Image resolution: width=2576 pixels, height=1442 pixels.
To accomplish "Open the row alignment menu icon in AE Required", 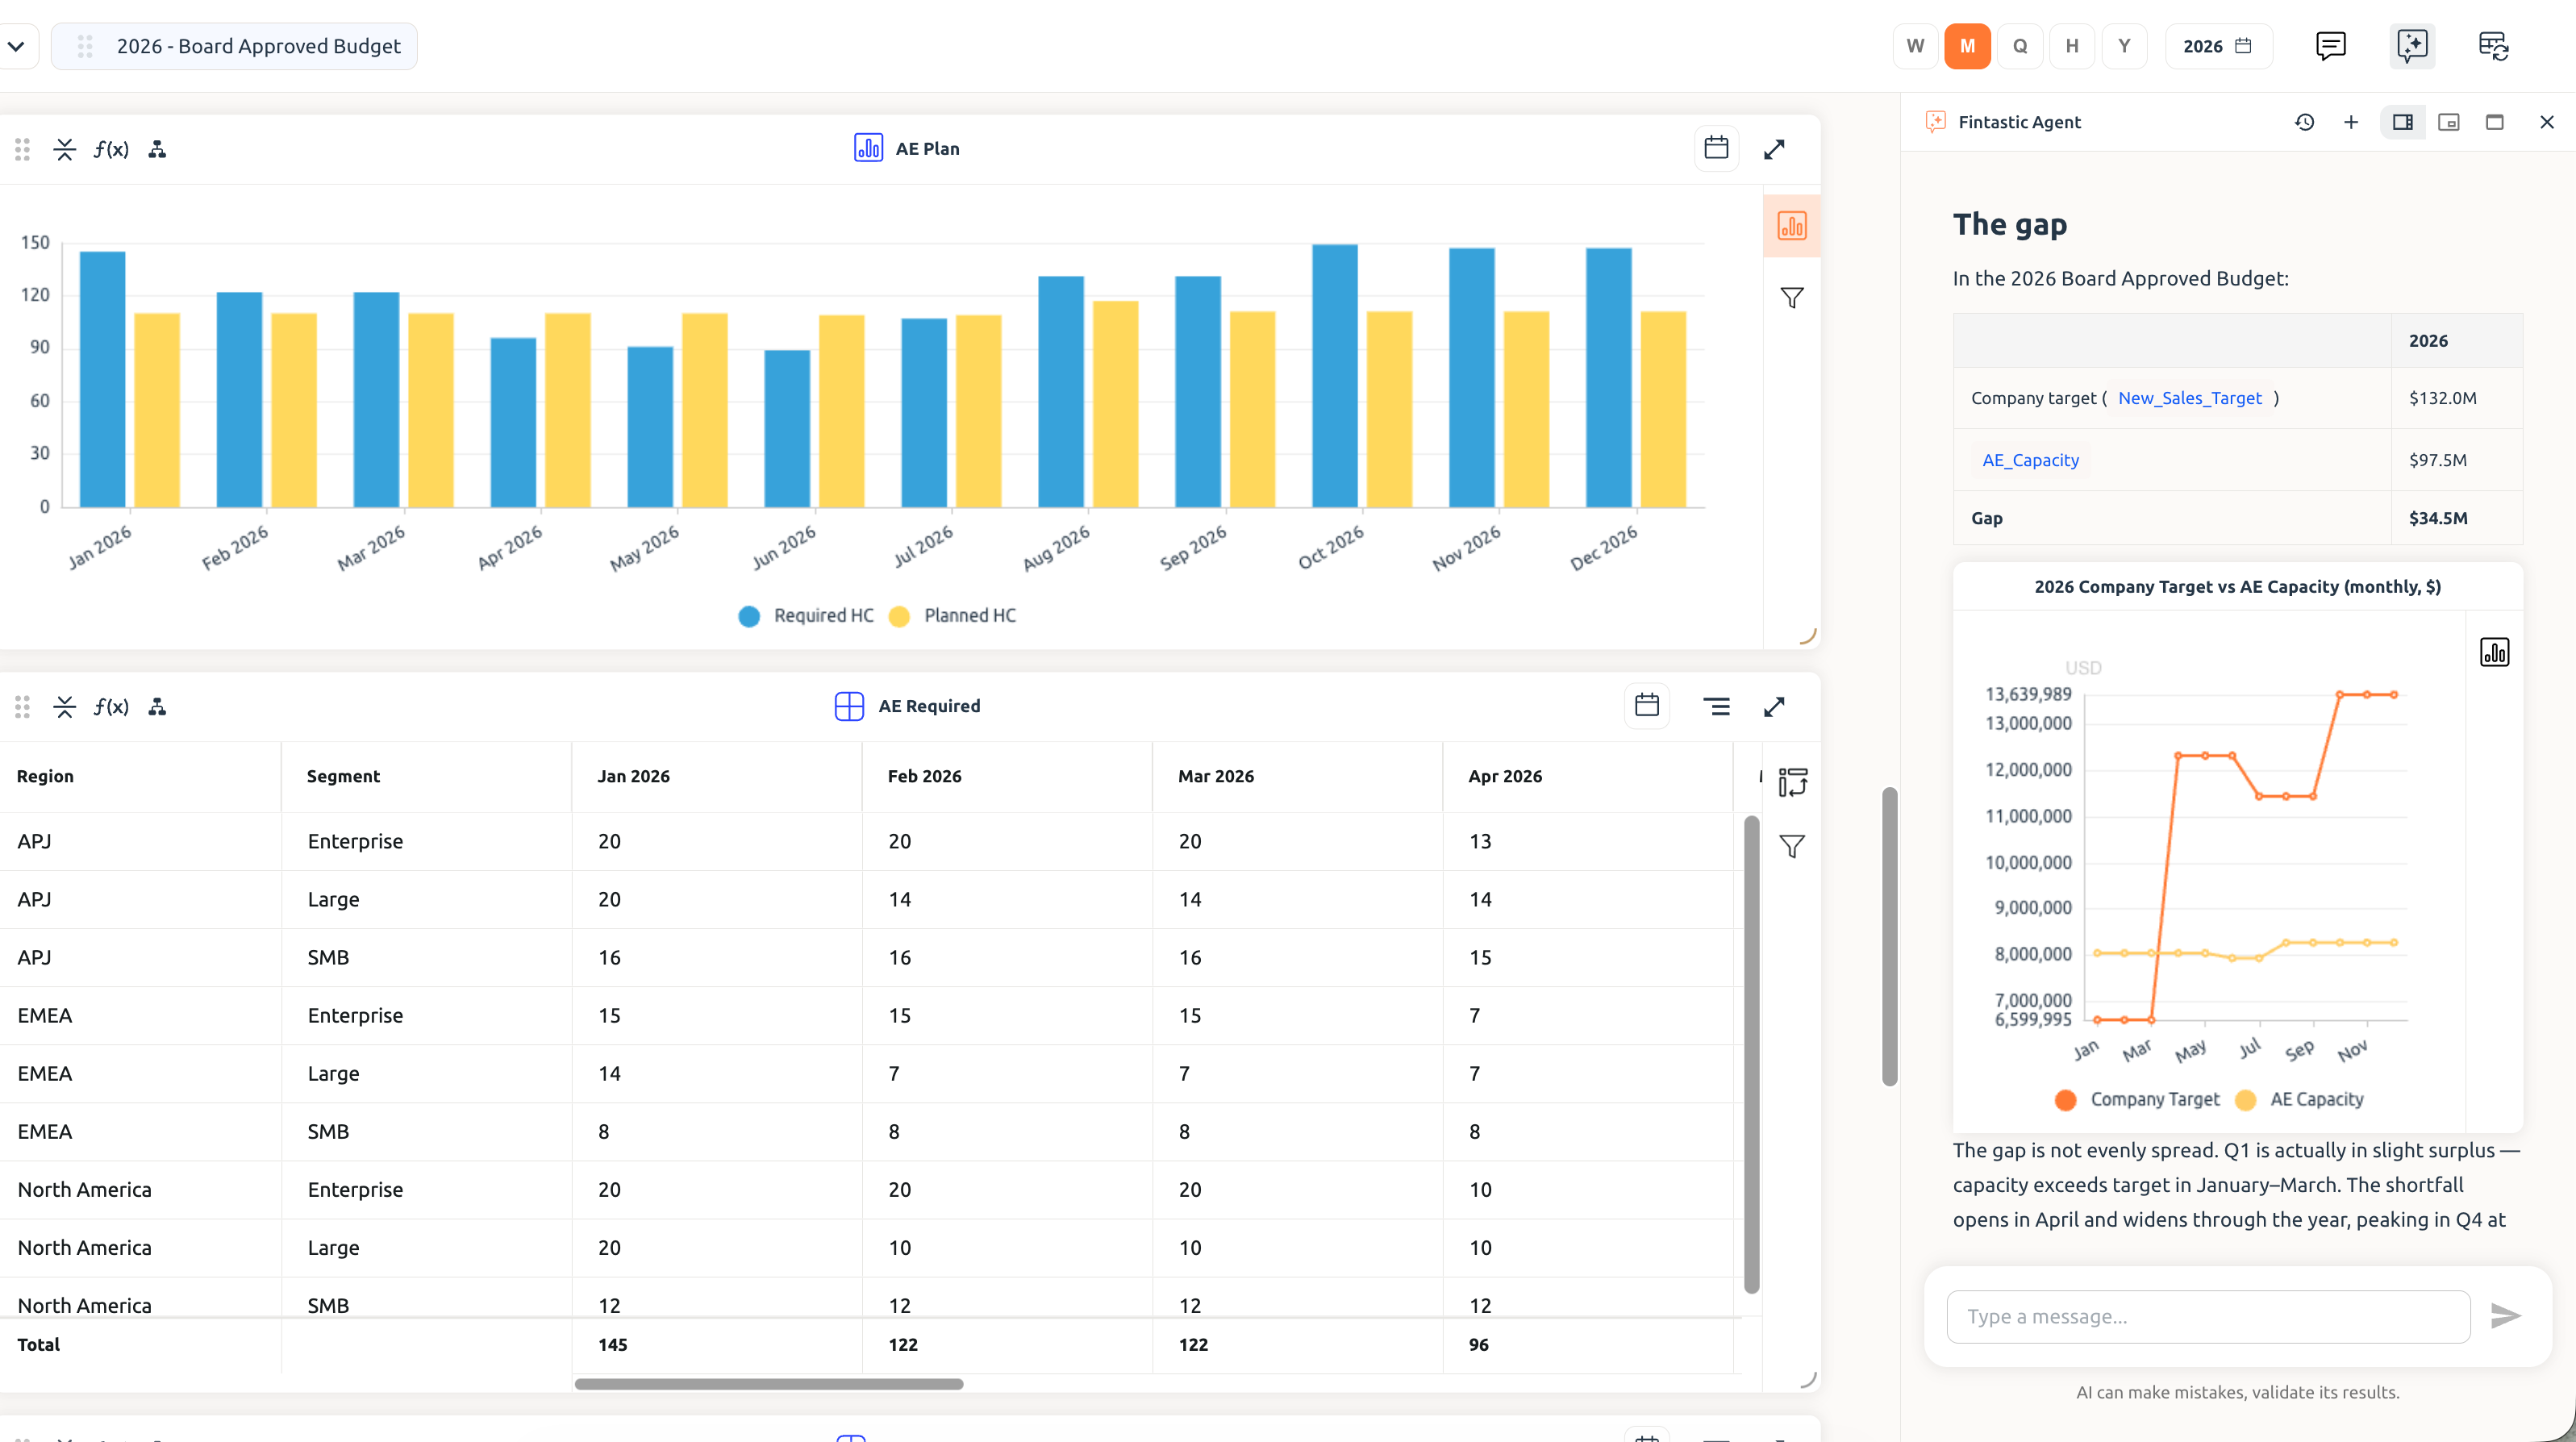I will [x=1716, y=707].
